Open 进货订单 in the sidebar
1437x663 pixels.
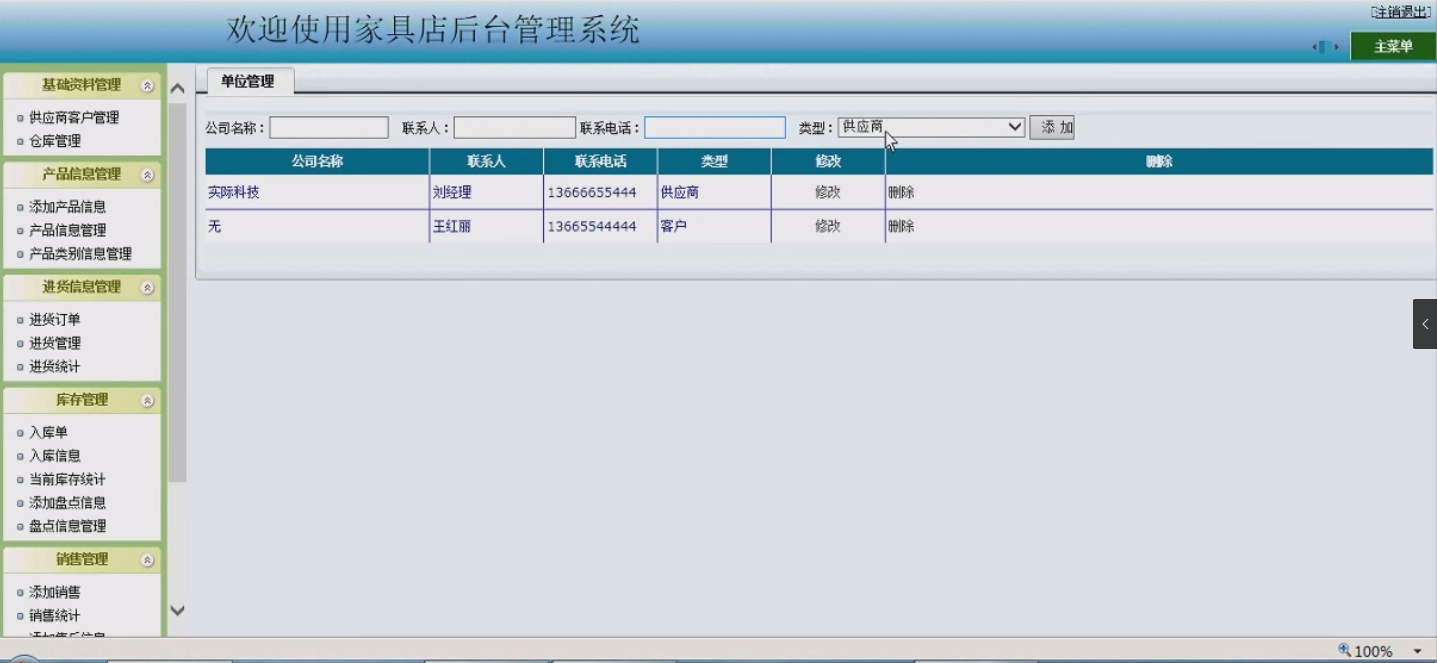[x=55, y=320]
